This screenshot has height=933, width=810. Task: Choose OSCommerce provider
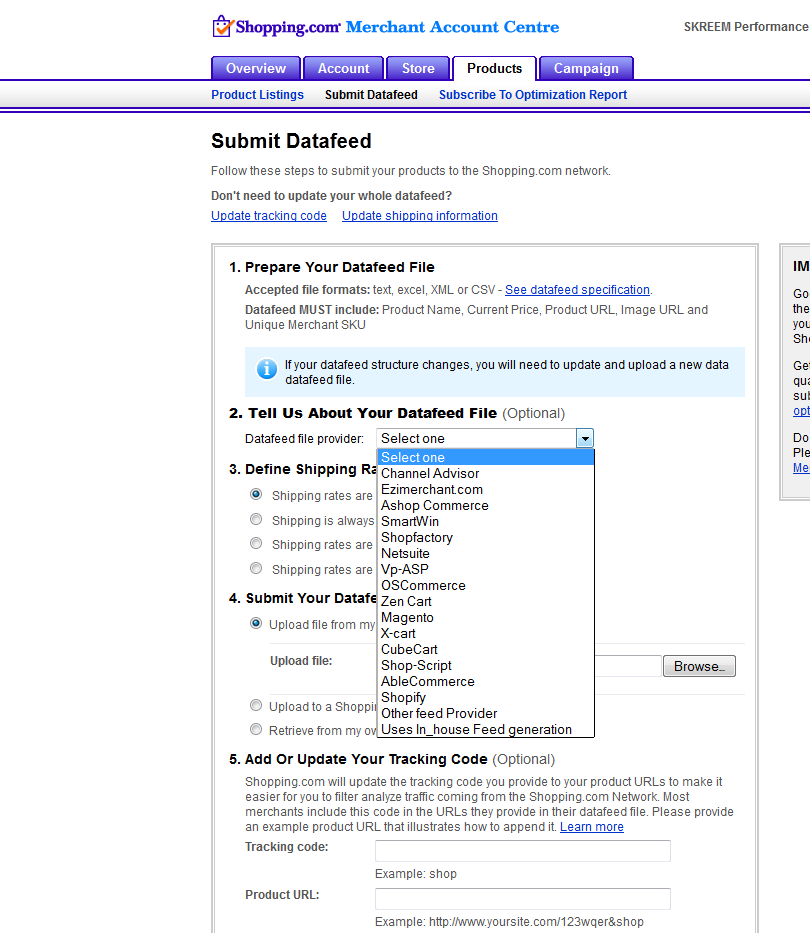coord(486,586)
